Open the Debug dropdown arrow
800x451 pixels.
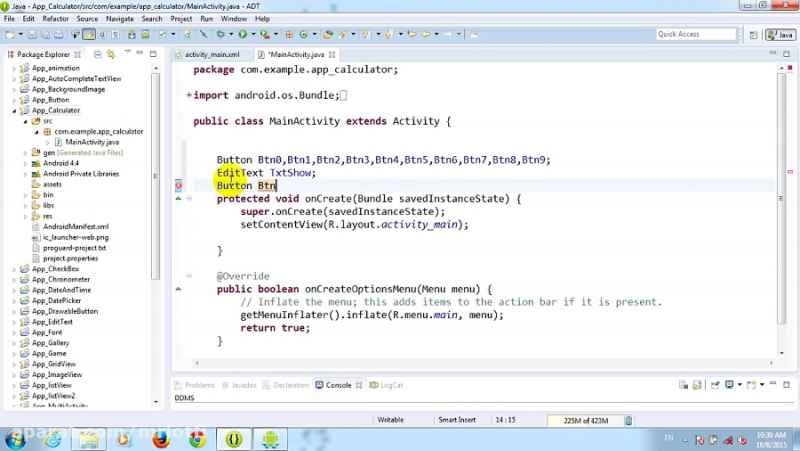tap(231, 34)
